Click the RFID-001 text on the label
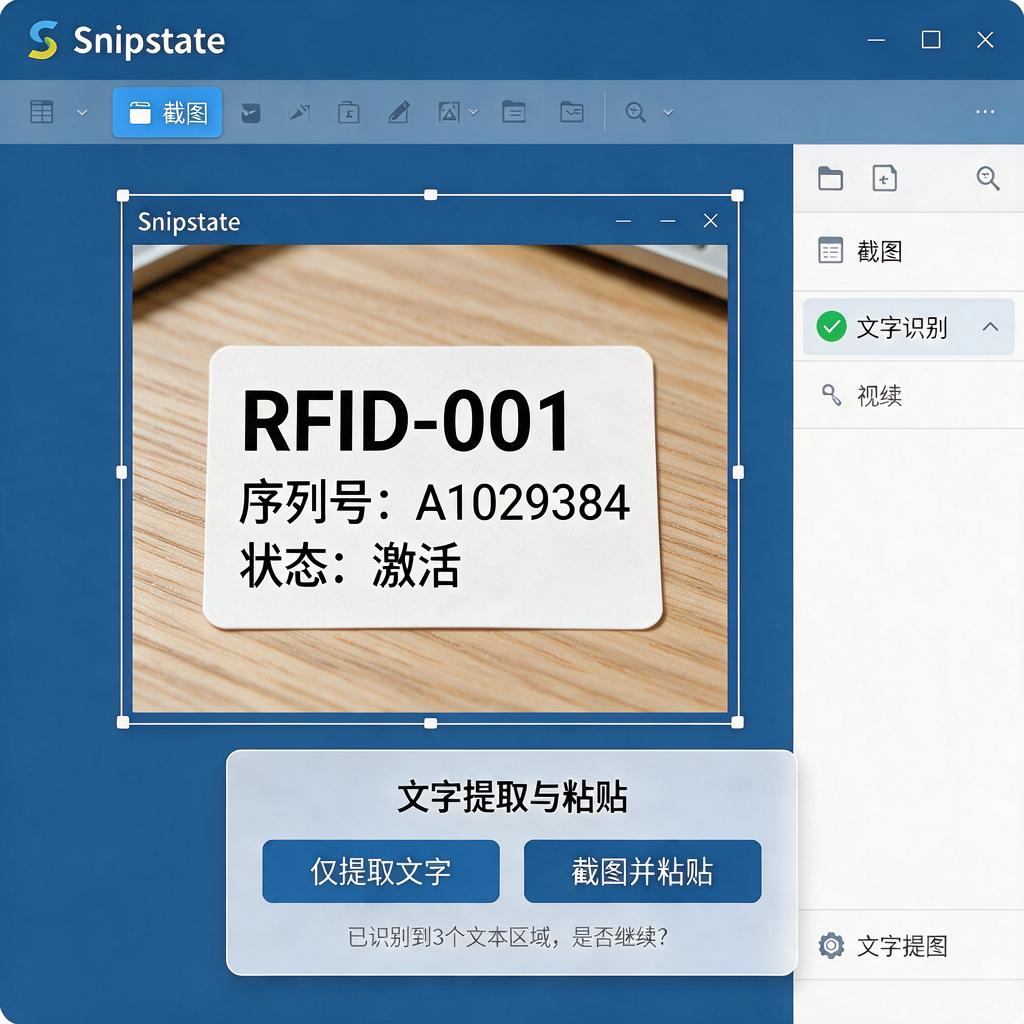 [x=406, y=421]
